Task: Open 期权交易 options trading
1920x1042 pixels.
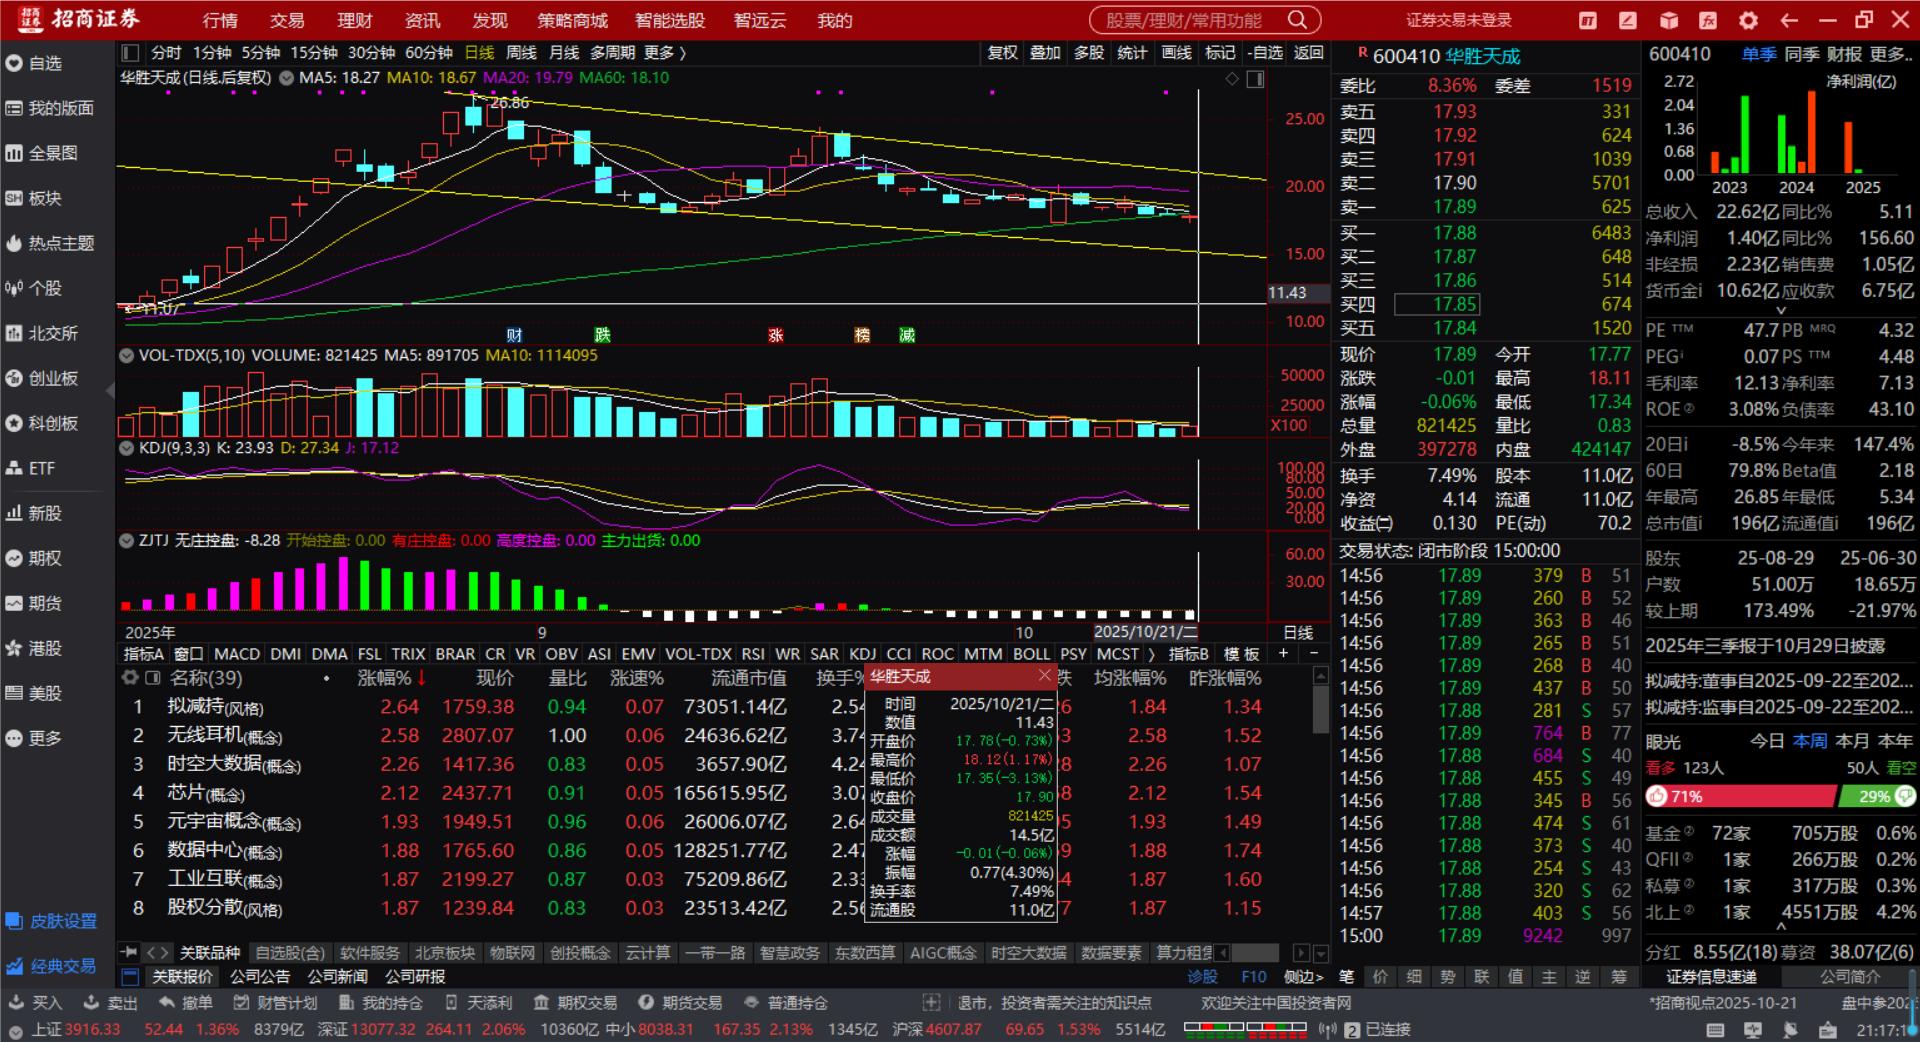Action: point(575,1002)
